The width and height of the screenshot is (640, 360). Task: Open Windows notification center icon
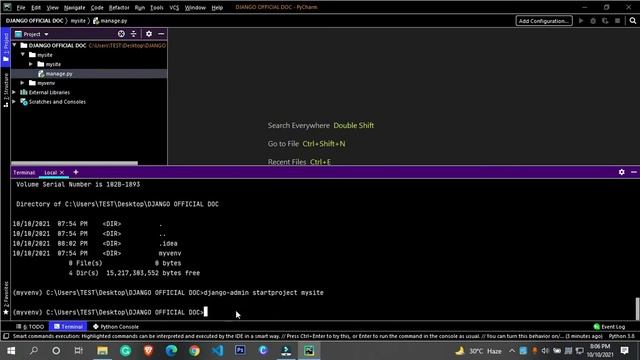(624, 351)
